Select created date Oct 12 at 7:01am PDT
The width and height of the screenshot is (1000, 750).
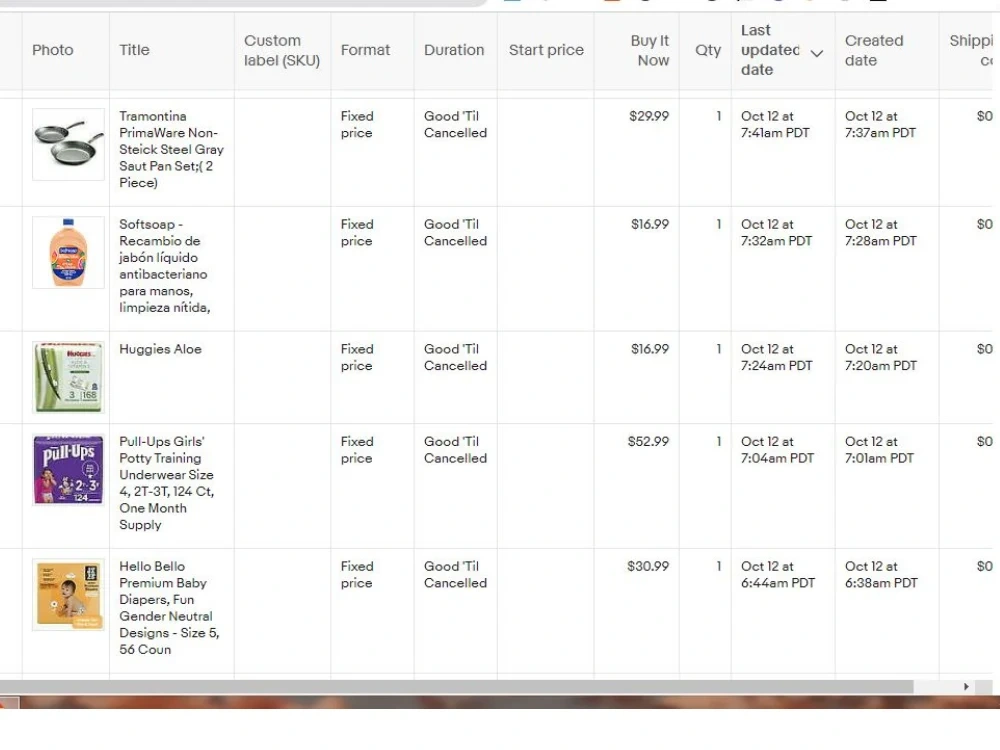879,450
